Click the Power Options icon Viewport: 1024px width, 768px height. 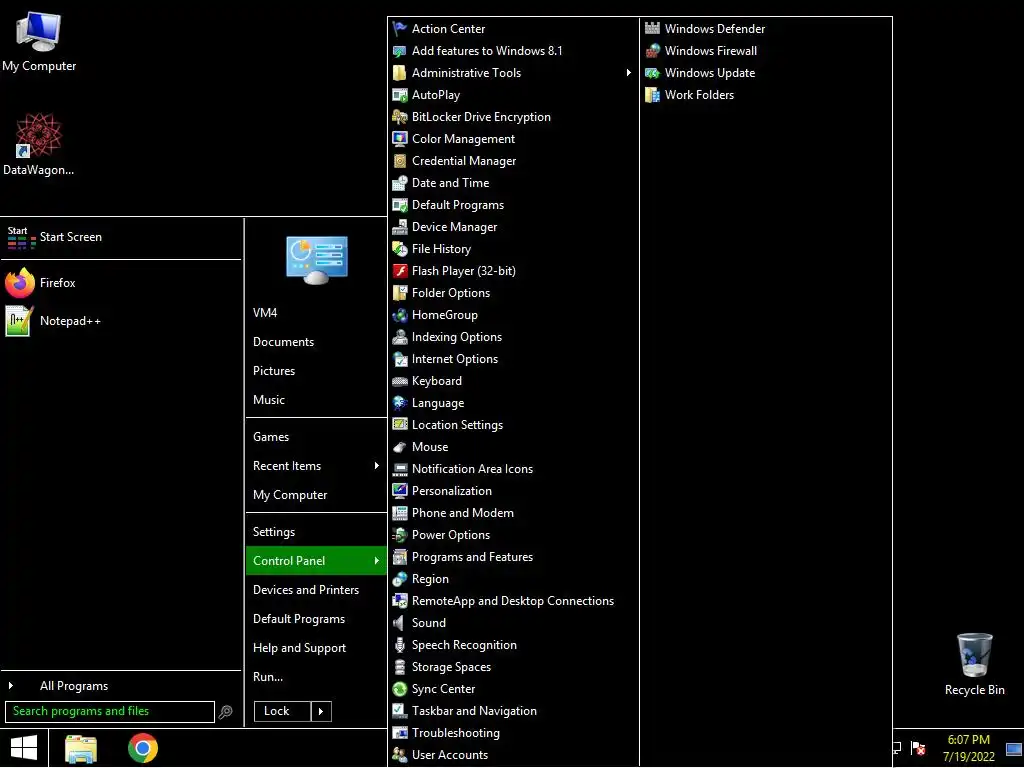pyautogui.click(x=400, y=535)
